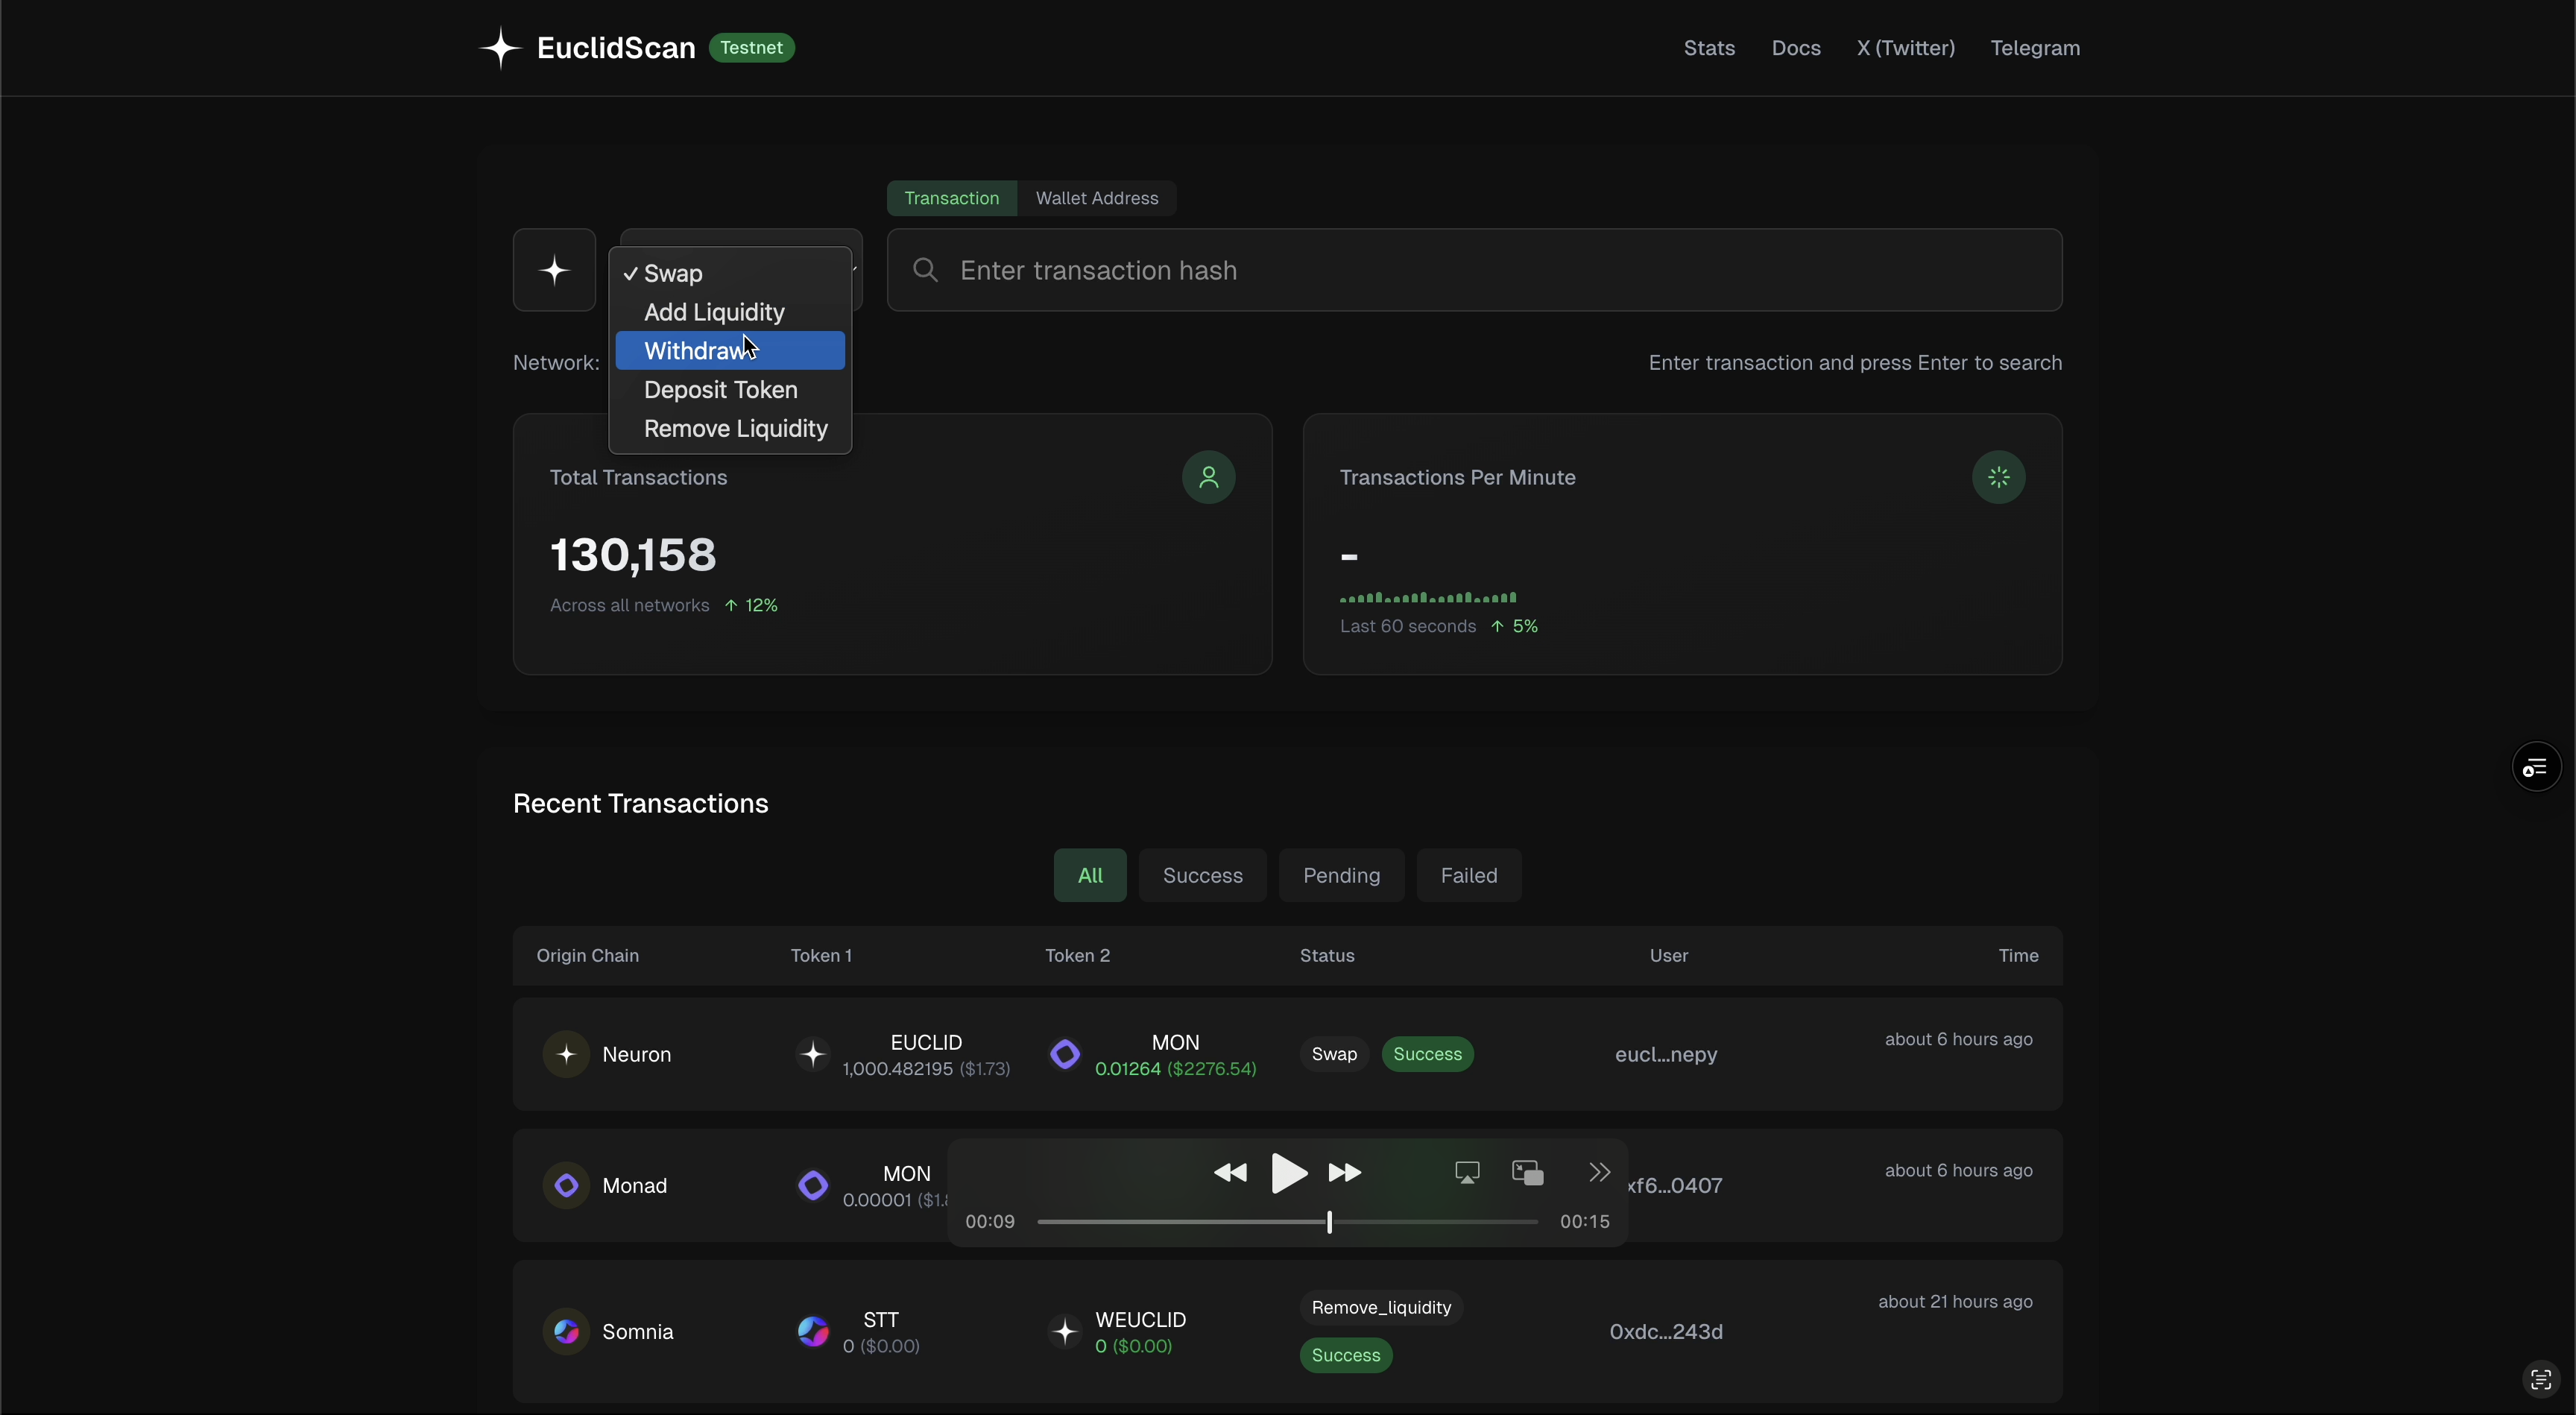Viewport: 2576px width, 1415px height.
Task: Choose Deposit Token in the dropdown
Action: click(730, 390)
